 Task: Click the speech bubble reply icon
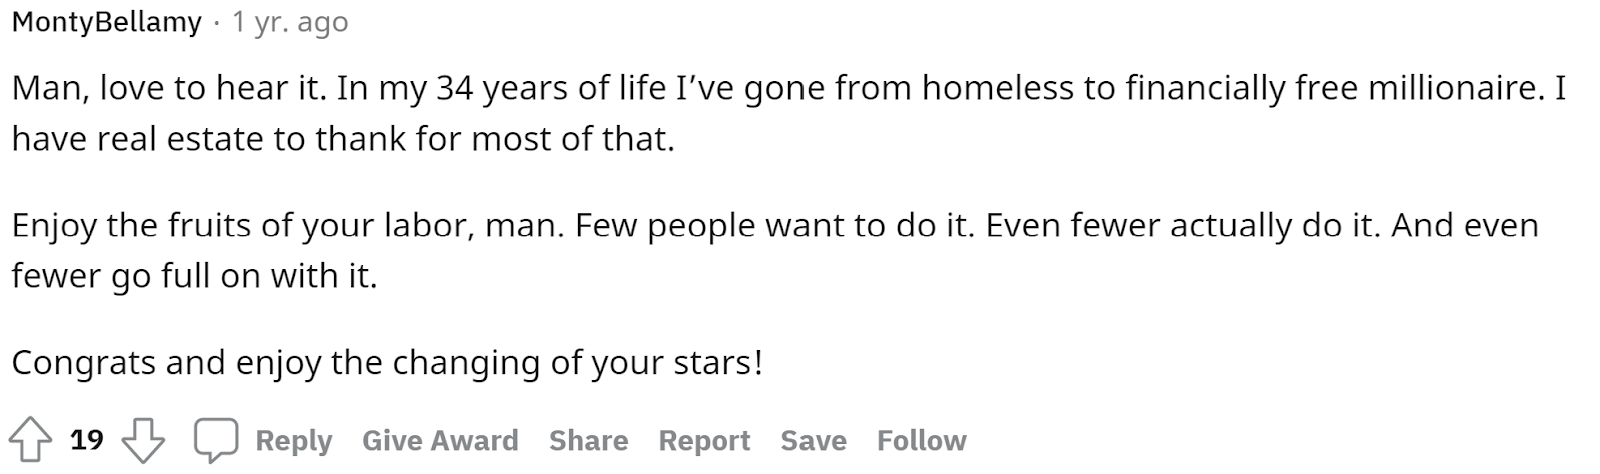pos(216,440)
